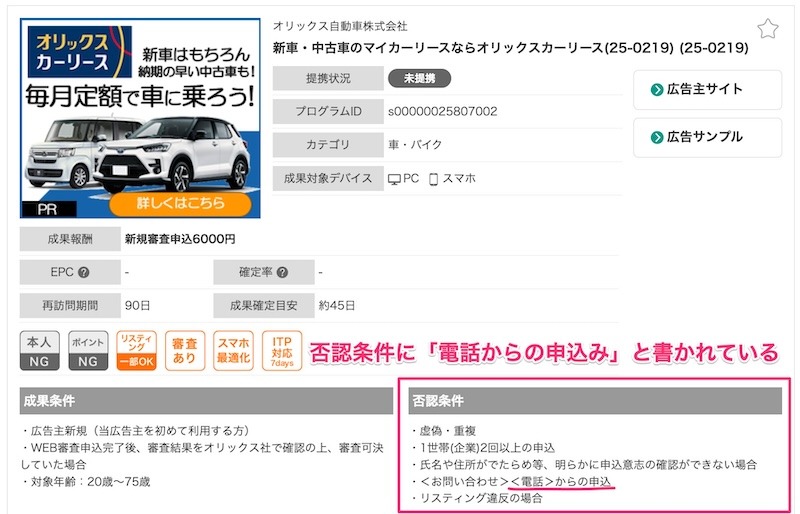Click the オリックス自動車株式会社 company name
This screenshot has height=514, width=800.
click(340, 26)
